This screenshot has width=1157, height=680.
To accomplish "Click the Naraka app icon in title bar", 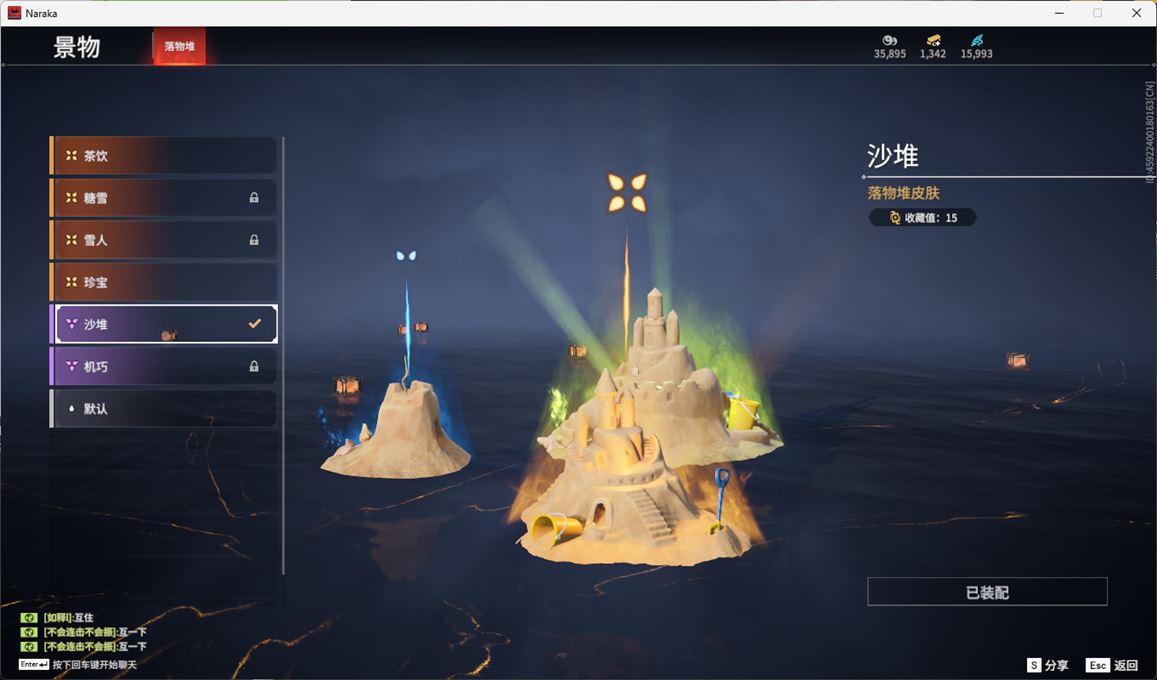I will (14, 13).
